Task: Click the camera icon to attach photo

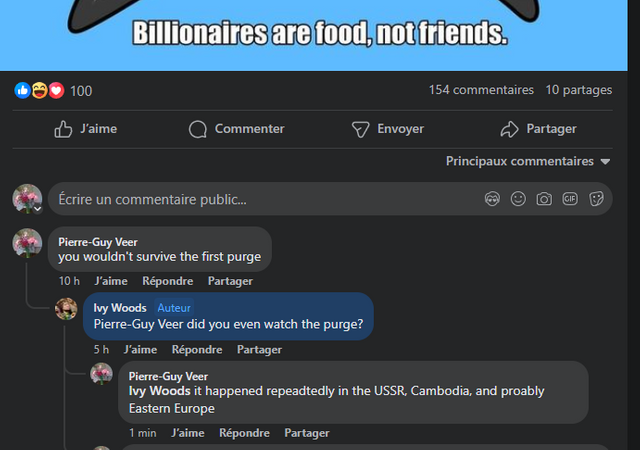Action: tap(544, 199)
